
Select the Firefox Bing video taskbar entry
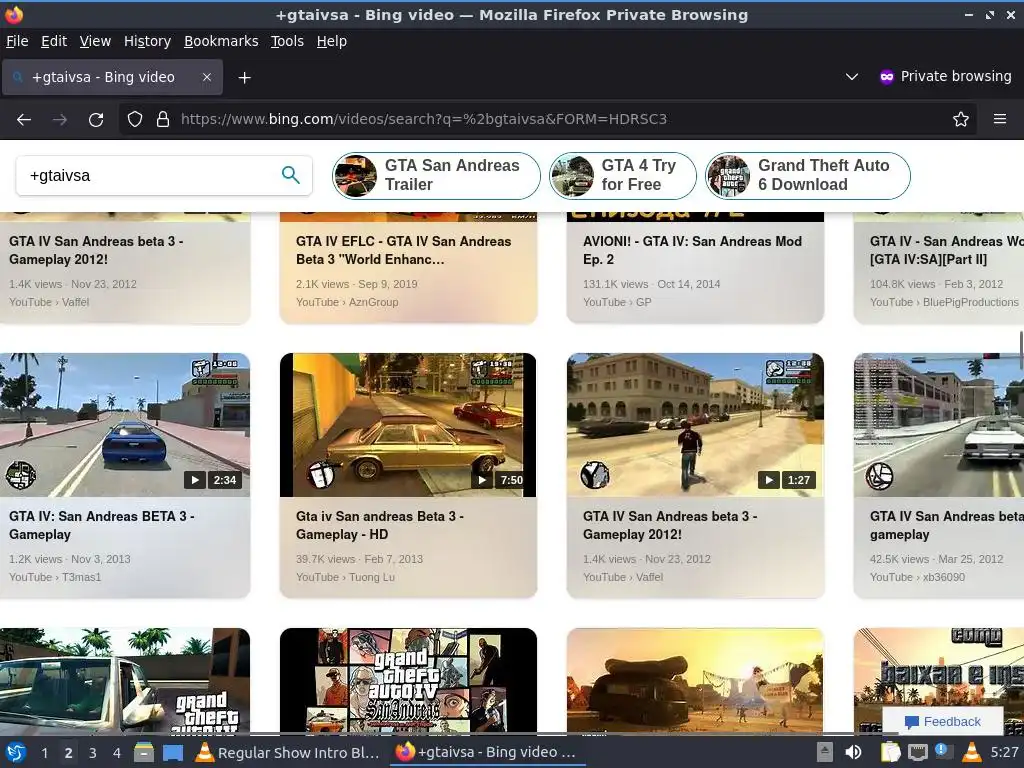pos(487,752)
